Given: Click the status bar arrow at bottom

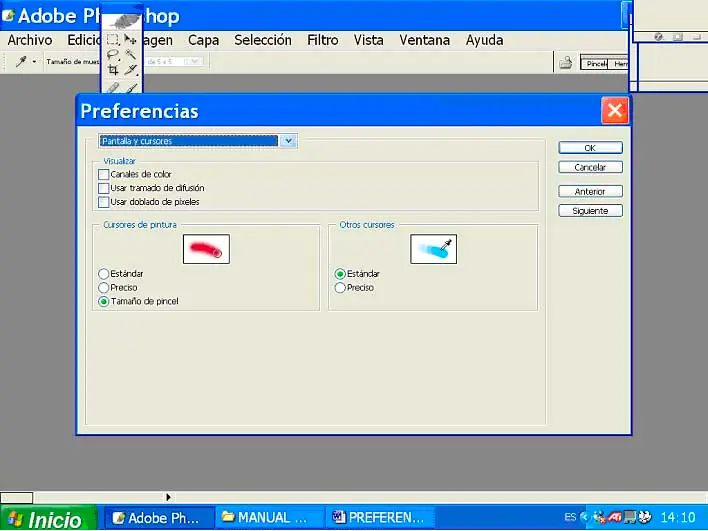Looking at the screenshot, I should [x=168, y=497].
